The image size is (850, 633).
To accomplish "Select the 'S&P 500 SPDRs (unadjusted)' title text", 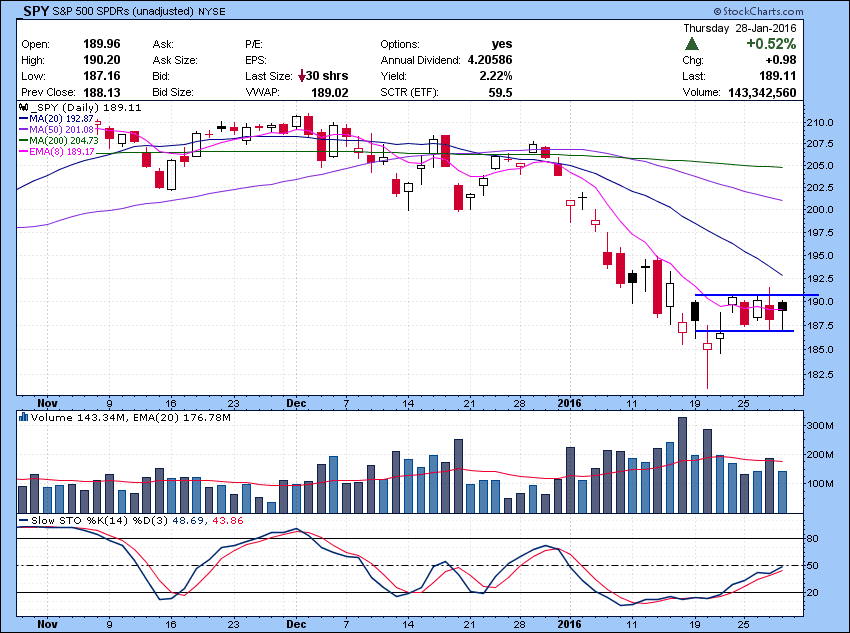I will (123, 11).
